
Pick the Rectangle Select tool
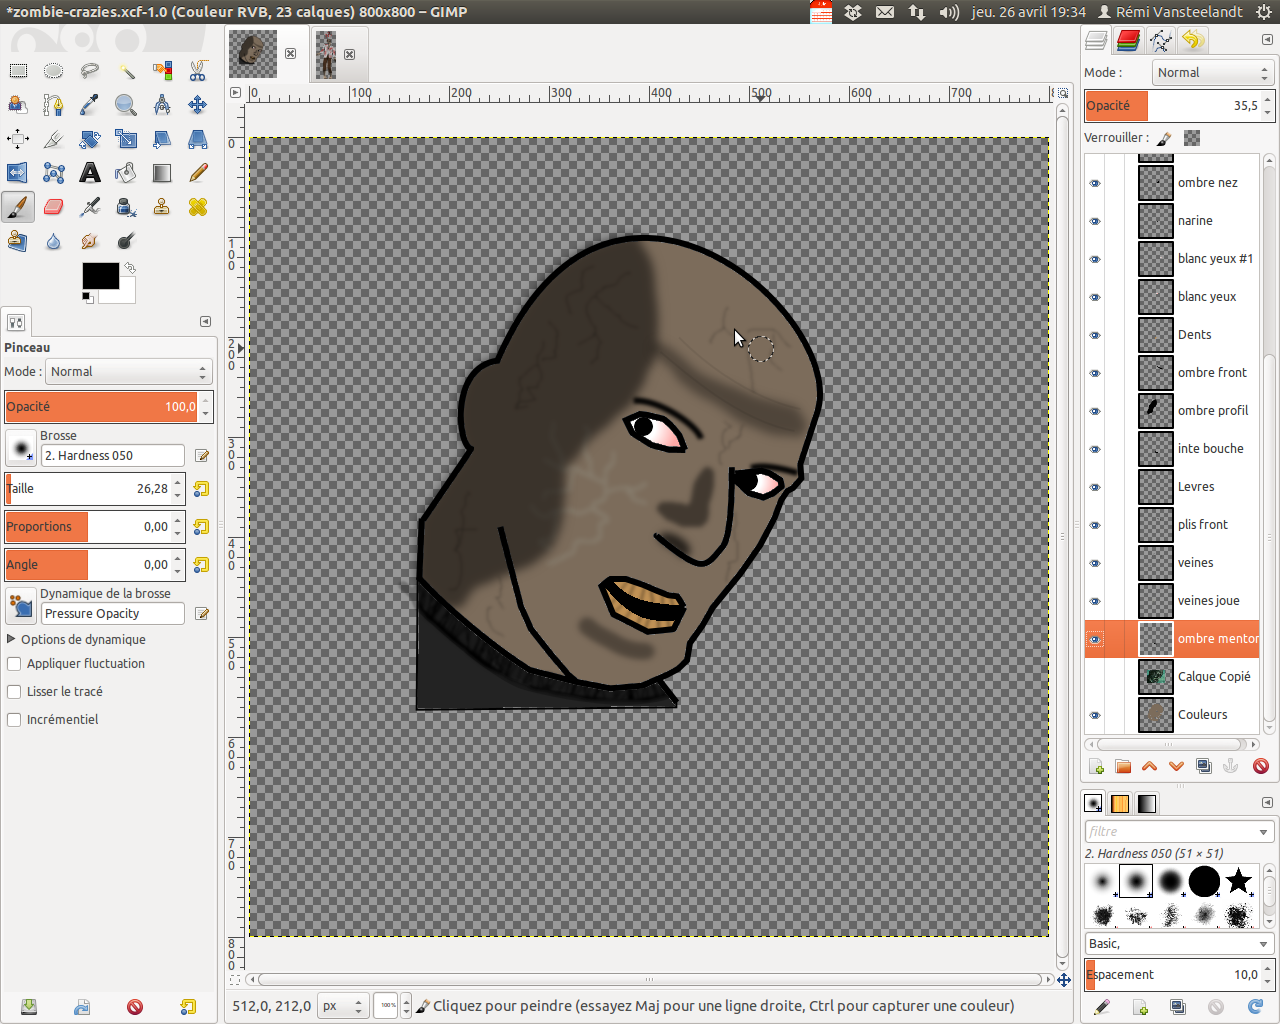[x=18, y=71]
